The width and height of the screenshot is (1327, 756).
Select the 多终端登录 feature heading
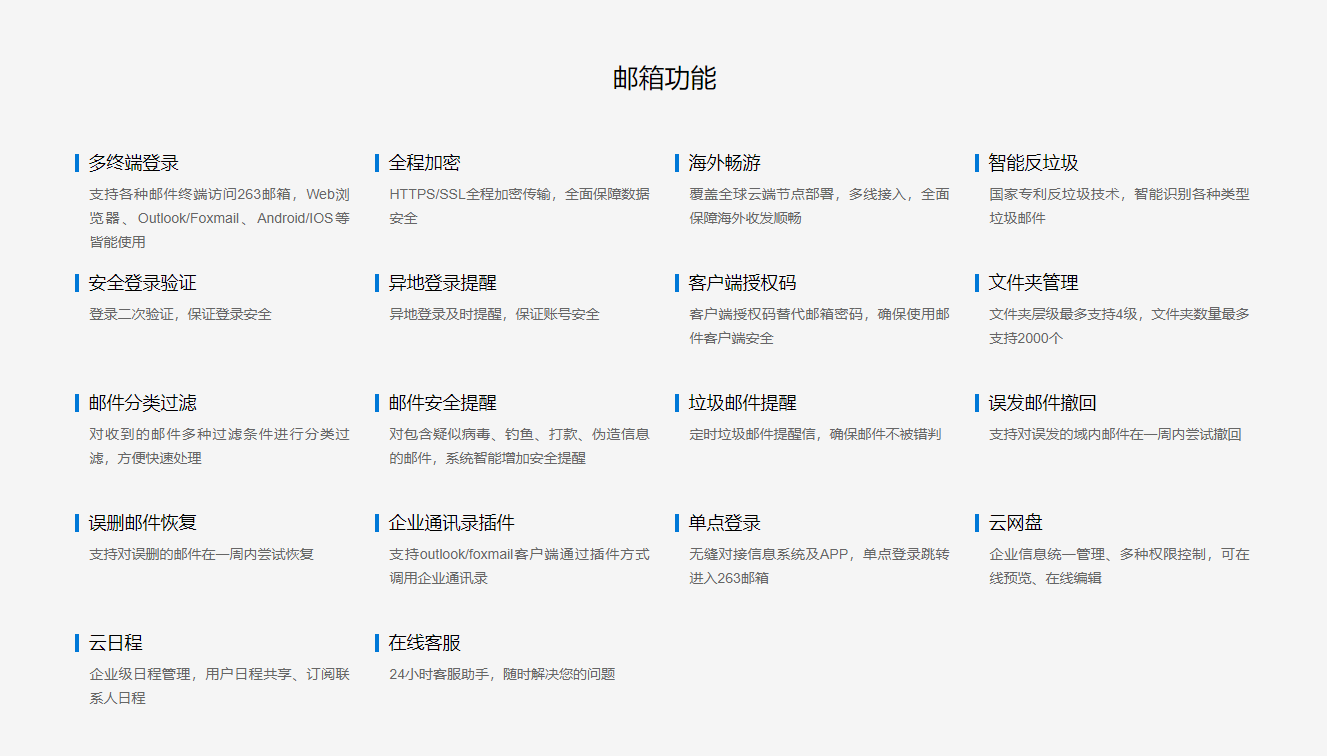pos(134,163)
